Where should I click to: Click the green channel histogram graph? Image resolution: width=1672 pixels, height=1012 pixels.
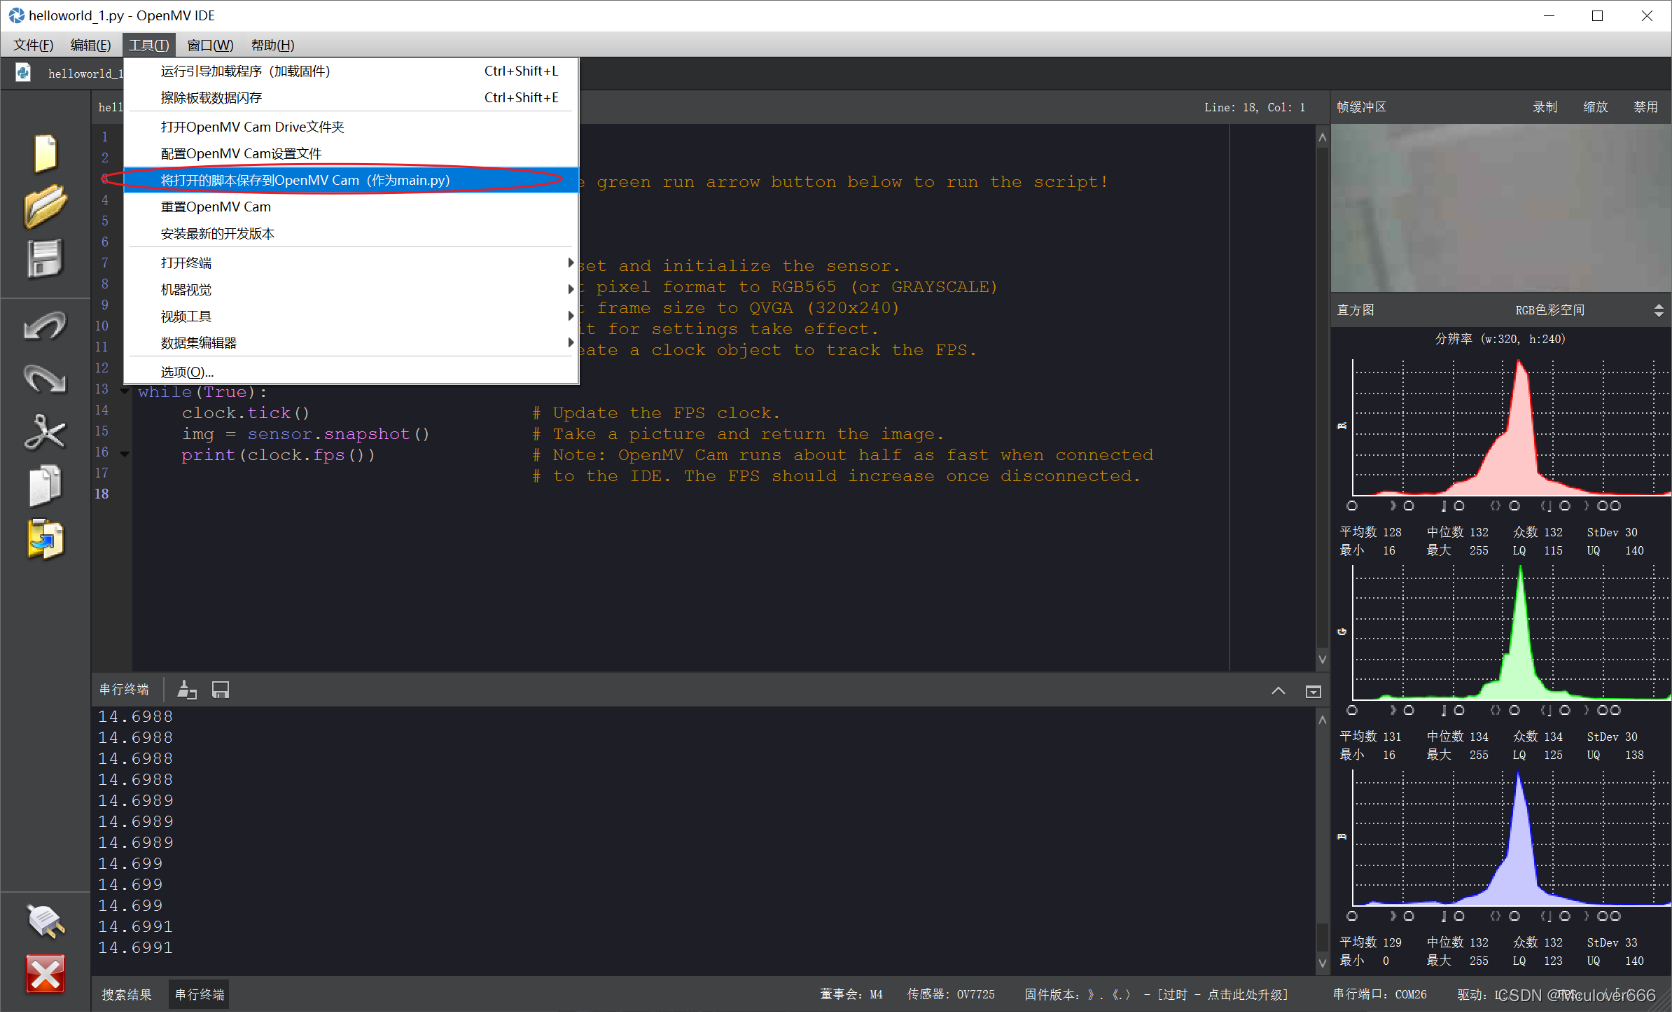(1512, 632)
